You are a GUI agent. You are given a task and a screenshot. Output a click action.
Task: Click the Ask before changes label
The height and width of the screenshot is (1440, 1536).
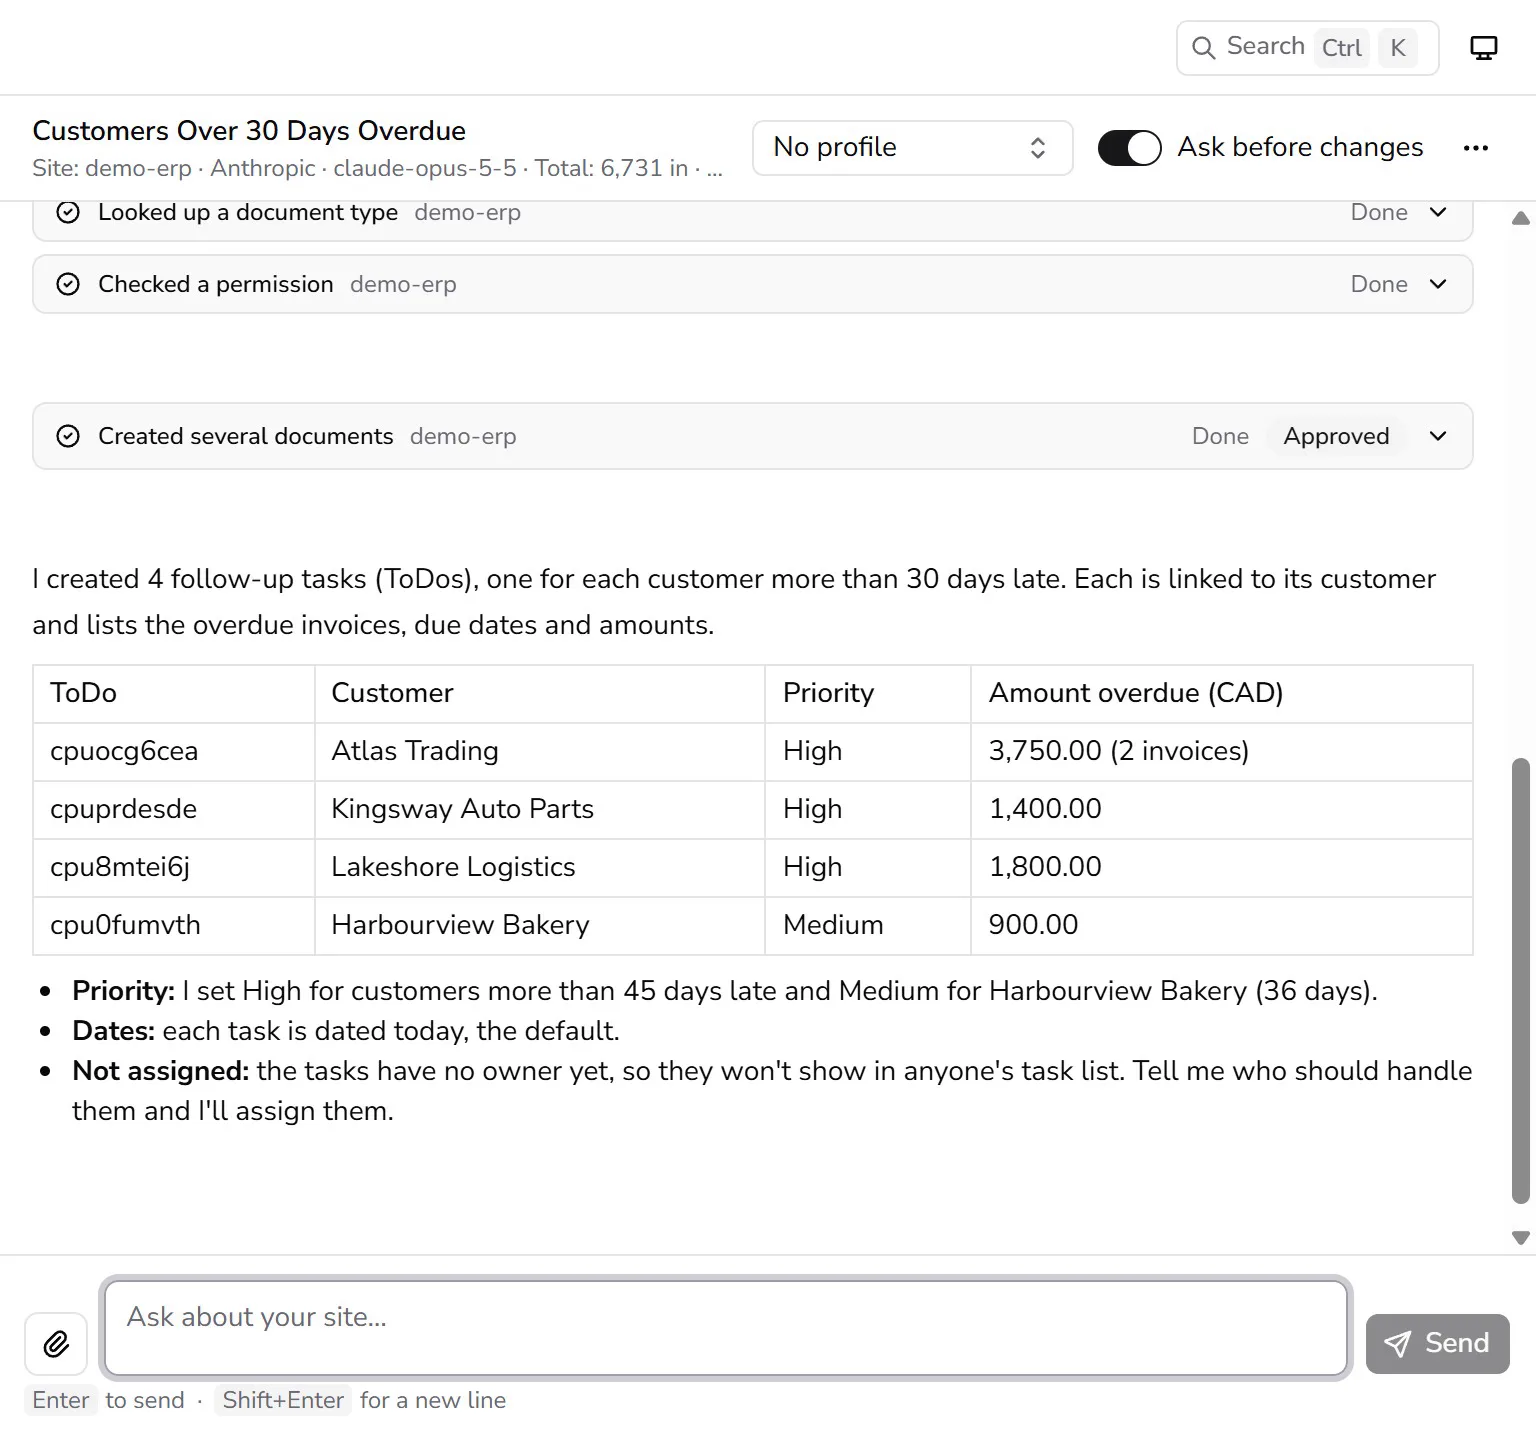pyautogui.click(x=1300, y=147)
